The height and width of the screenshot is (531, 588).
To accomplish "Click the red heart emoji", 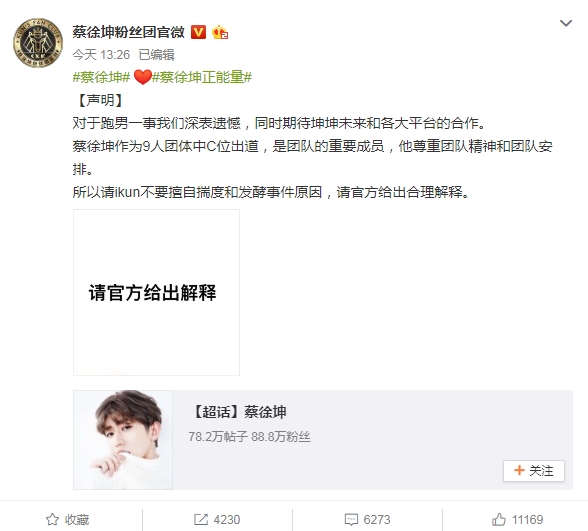I will (x=142, y=78).
